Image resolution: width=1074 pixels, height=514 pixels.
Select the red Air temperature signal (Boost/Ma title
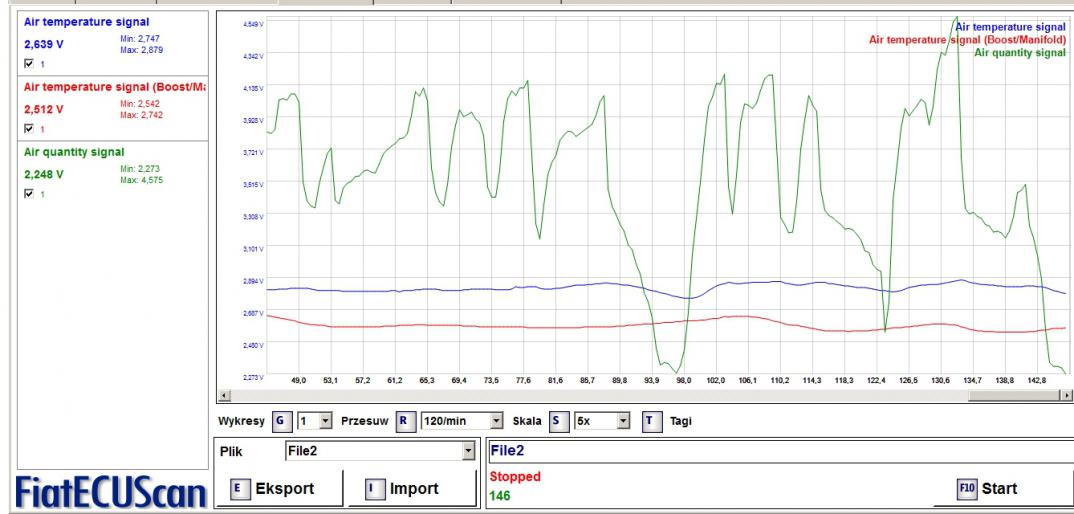coord(114,87)
